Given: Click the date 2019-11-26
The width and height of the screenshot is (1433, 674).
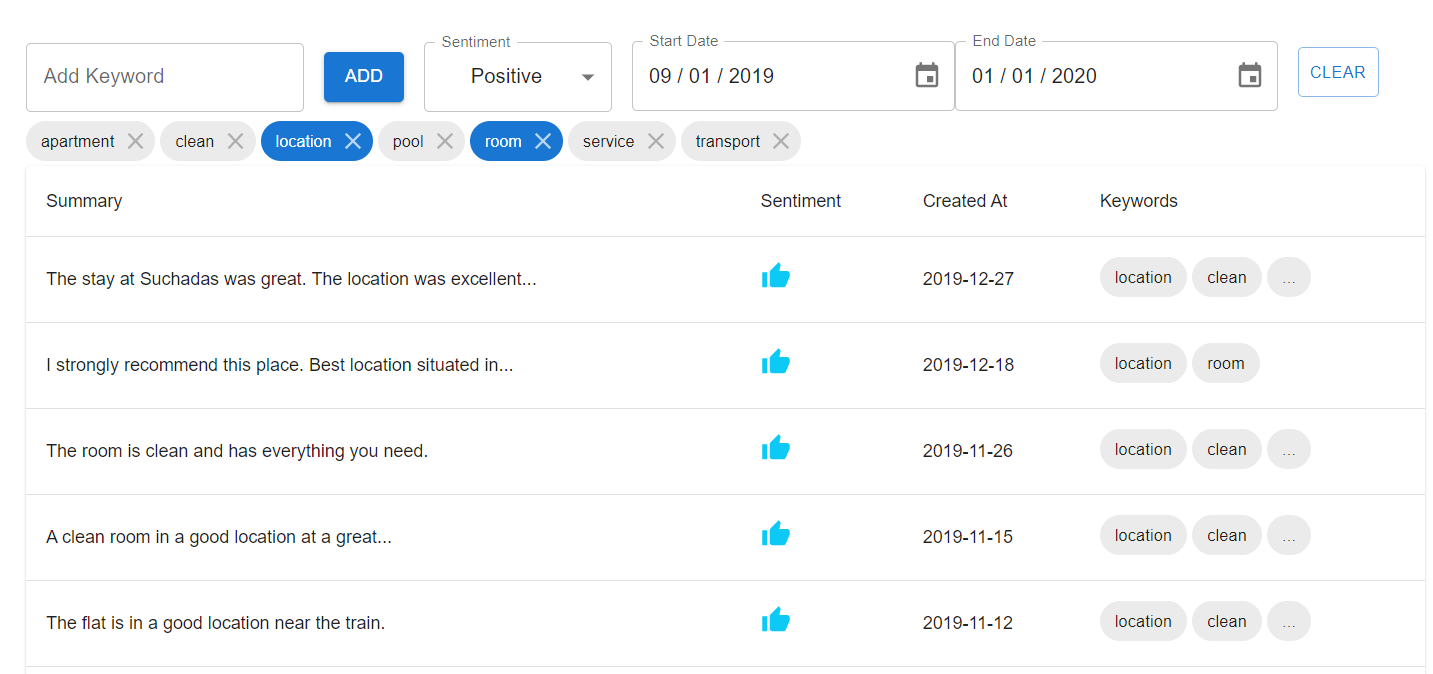Looking at the screenshot, I should [x=968, y=451].
